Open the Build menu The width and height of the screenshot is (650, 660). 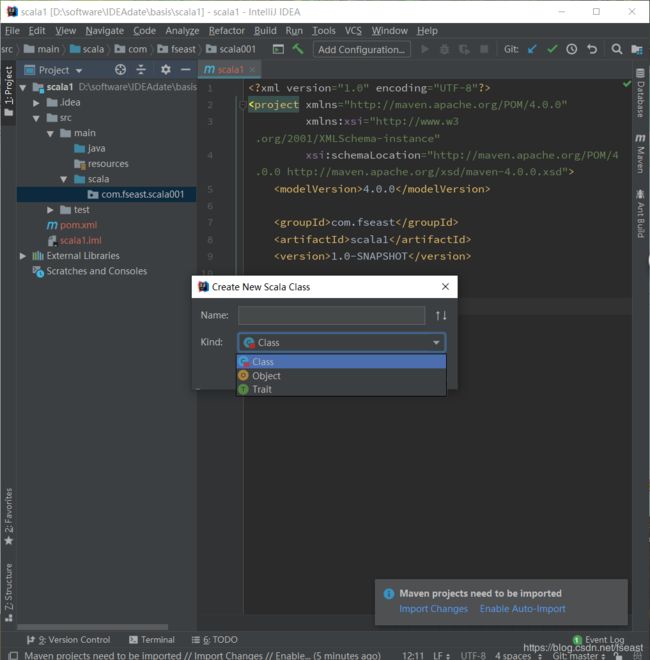265,31
